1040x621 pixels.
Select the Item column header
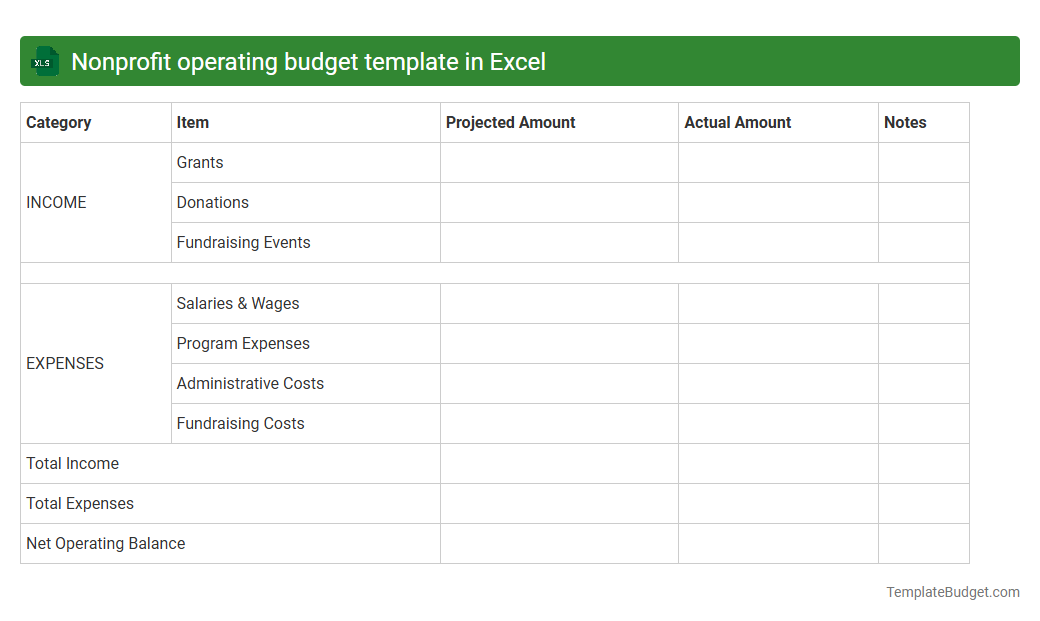pyautogui.click(x=192, y=122)
